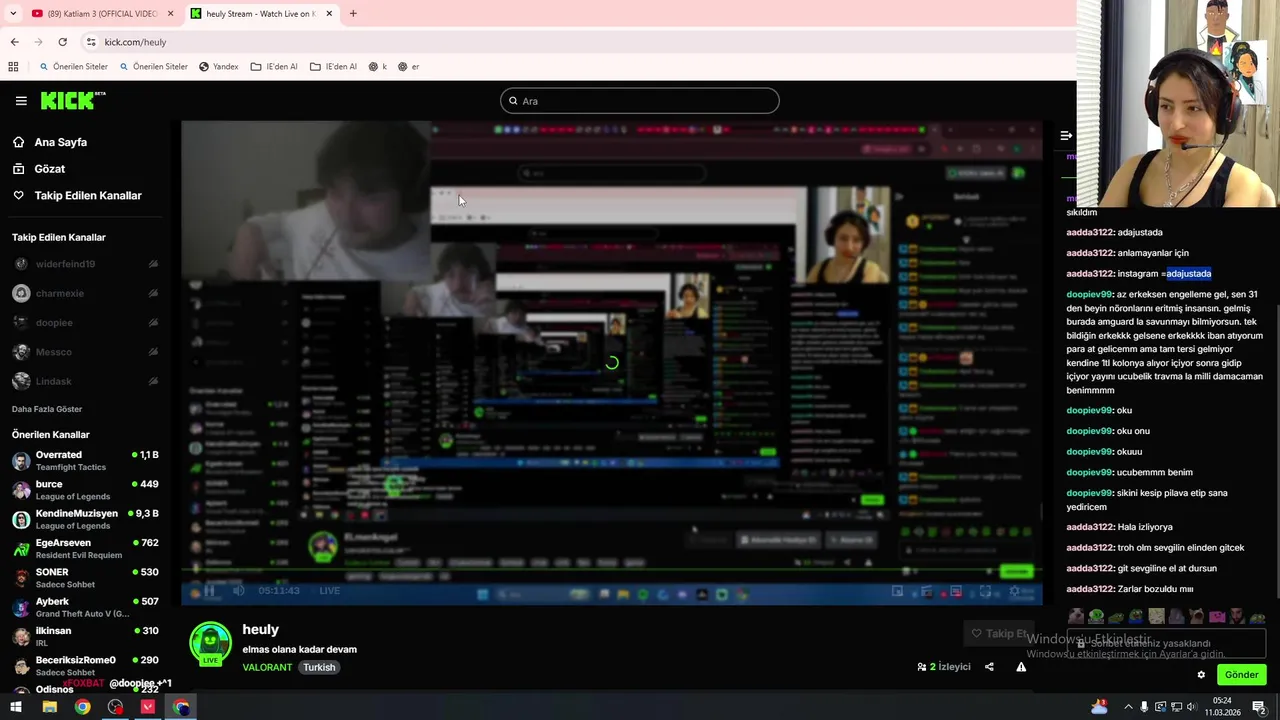
Task: Click offline icon beside Lindask
Action: [153, 381]
